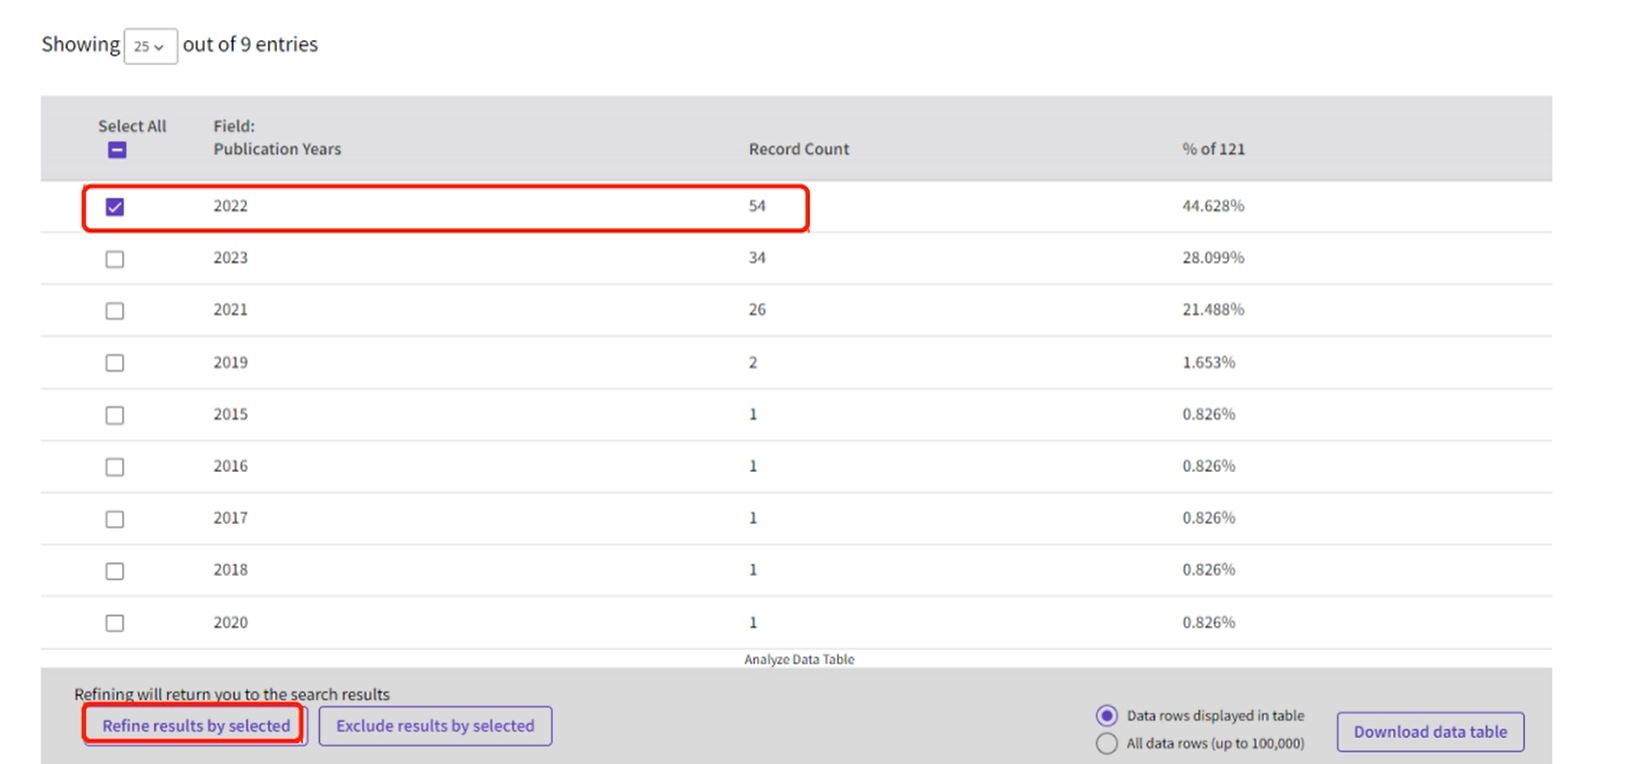1639x764 pixels.
Task: Mark the 2016 publication year checkbox
Action: pyautogui.click(x=115, y=467)
